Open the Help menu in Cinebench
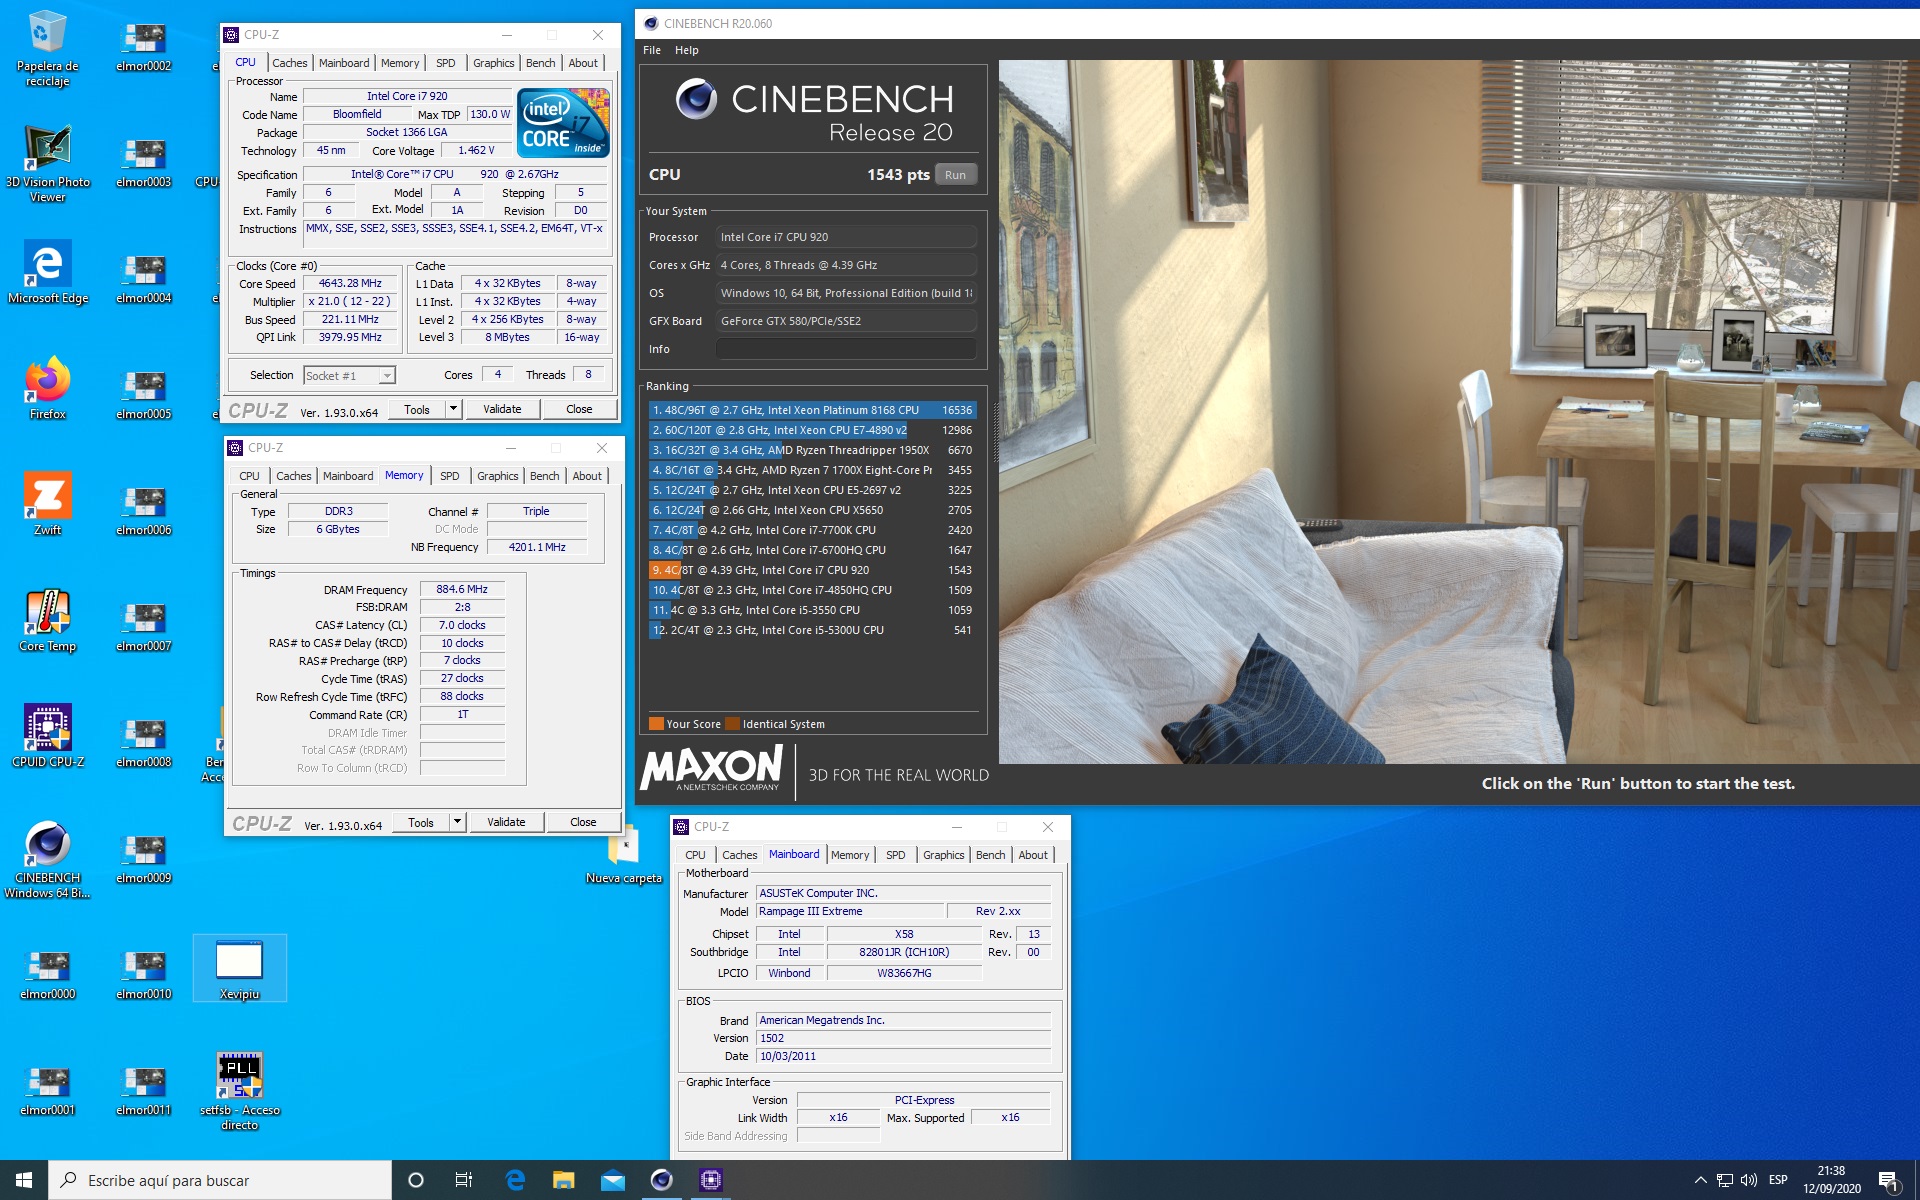1920x1200 pixels. [x=687, y=50]
